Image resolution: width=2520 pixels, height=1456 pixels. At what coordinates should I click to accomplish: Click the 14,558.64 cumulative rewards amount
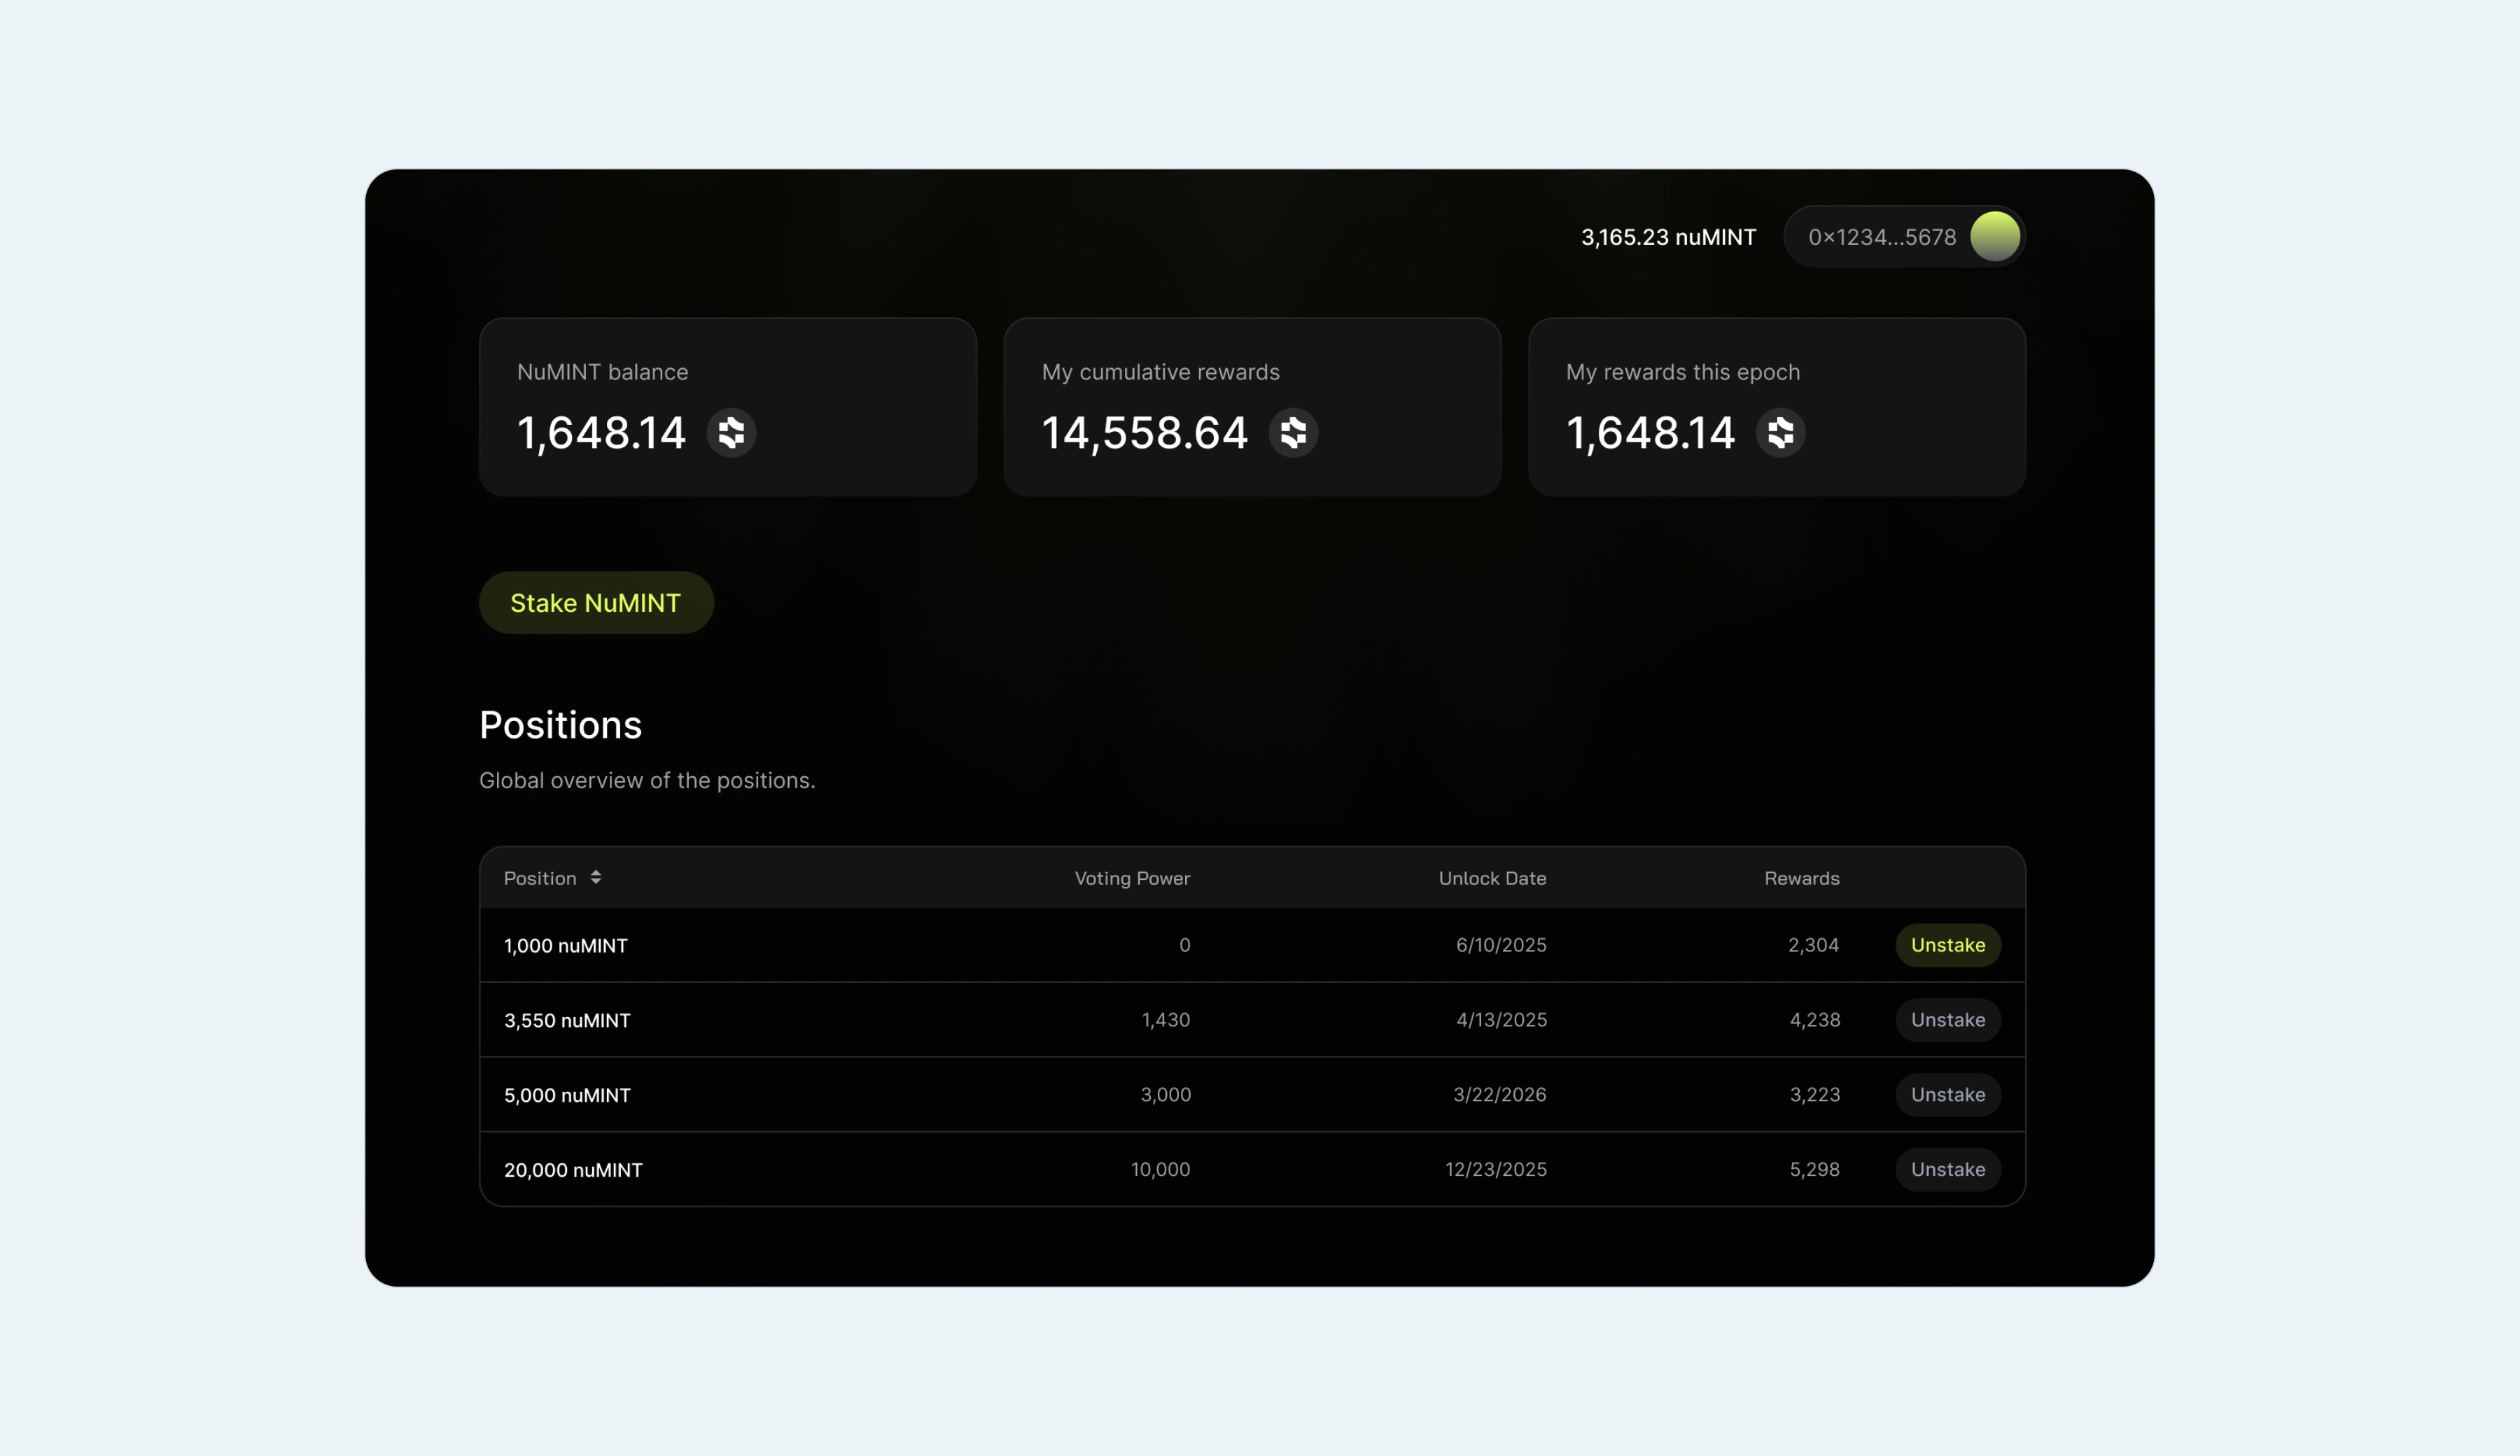click(1145, 433)
